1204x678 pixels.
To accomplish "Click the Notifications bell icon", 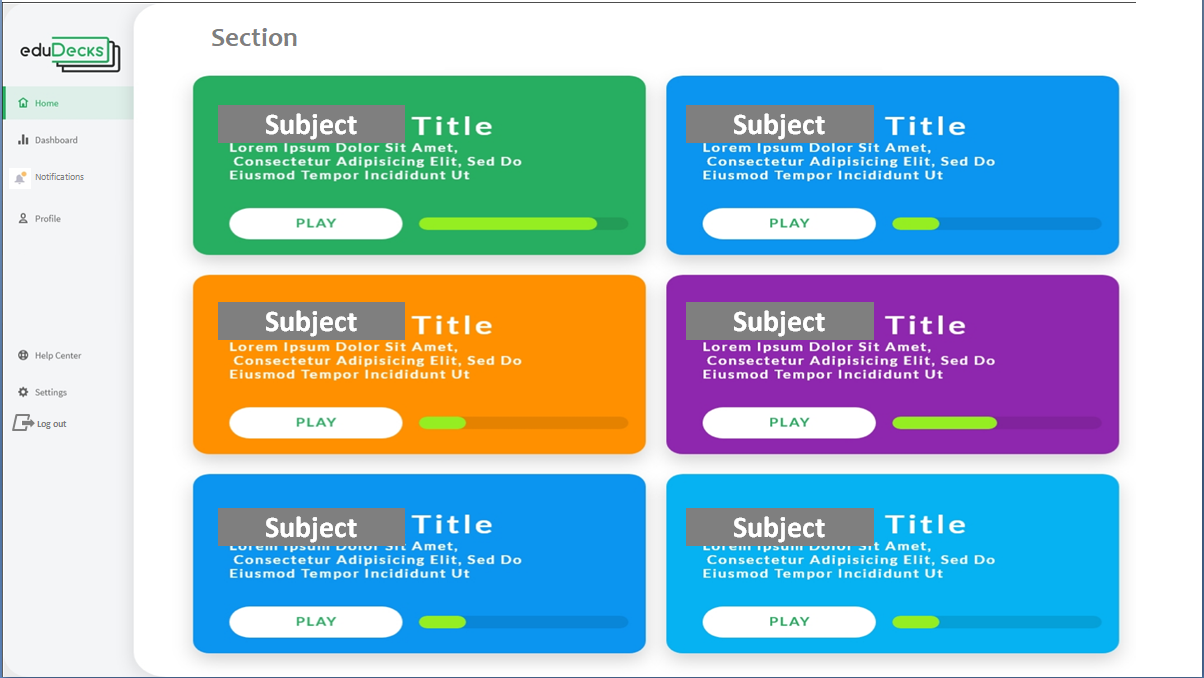I will pyautogui.click(x=20, y=178).
